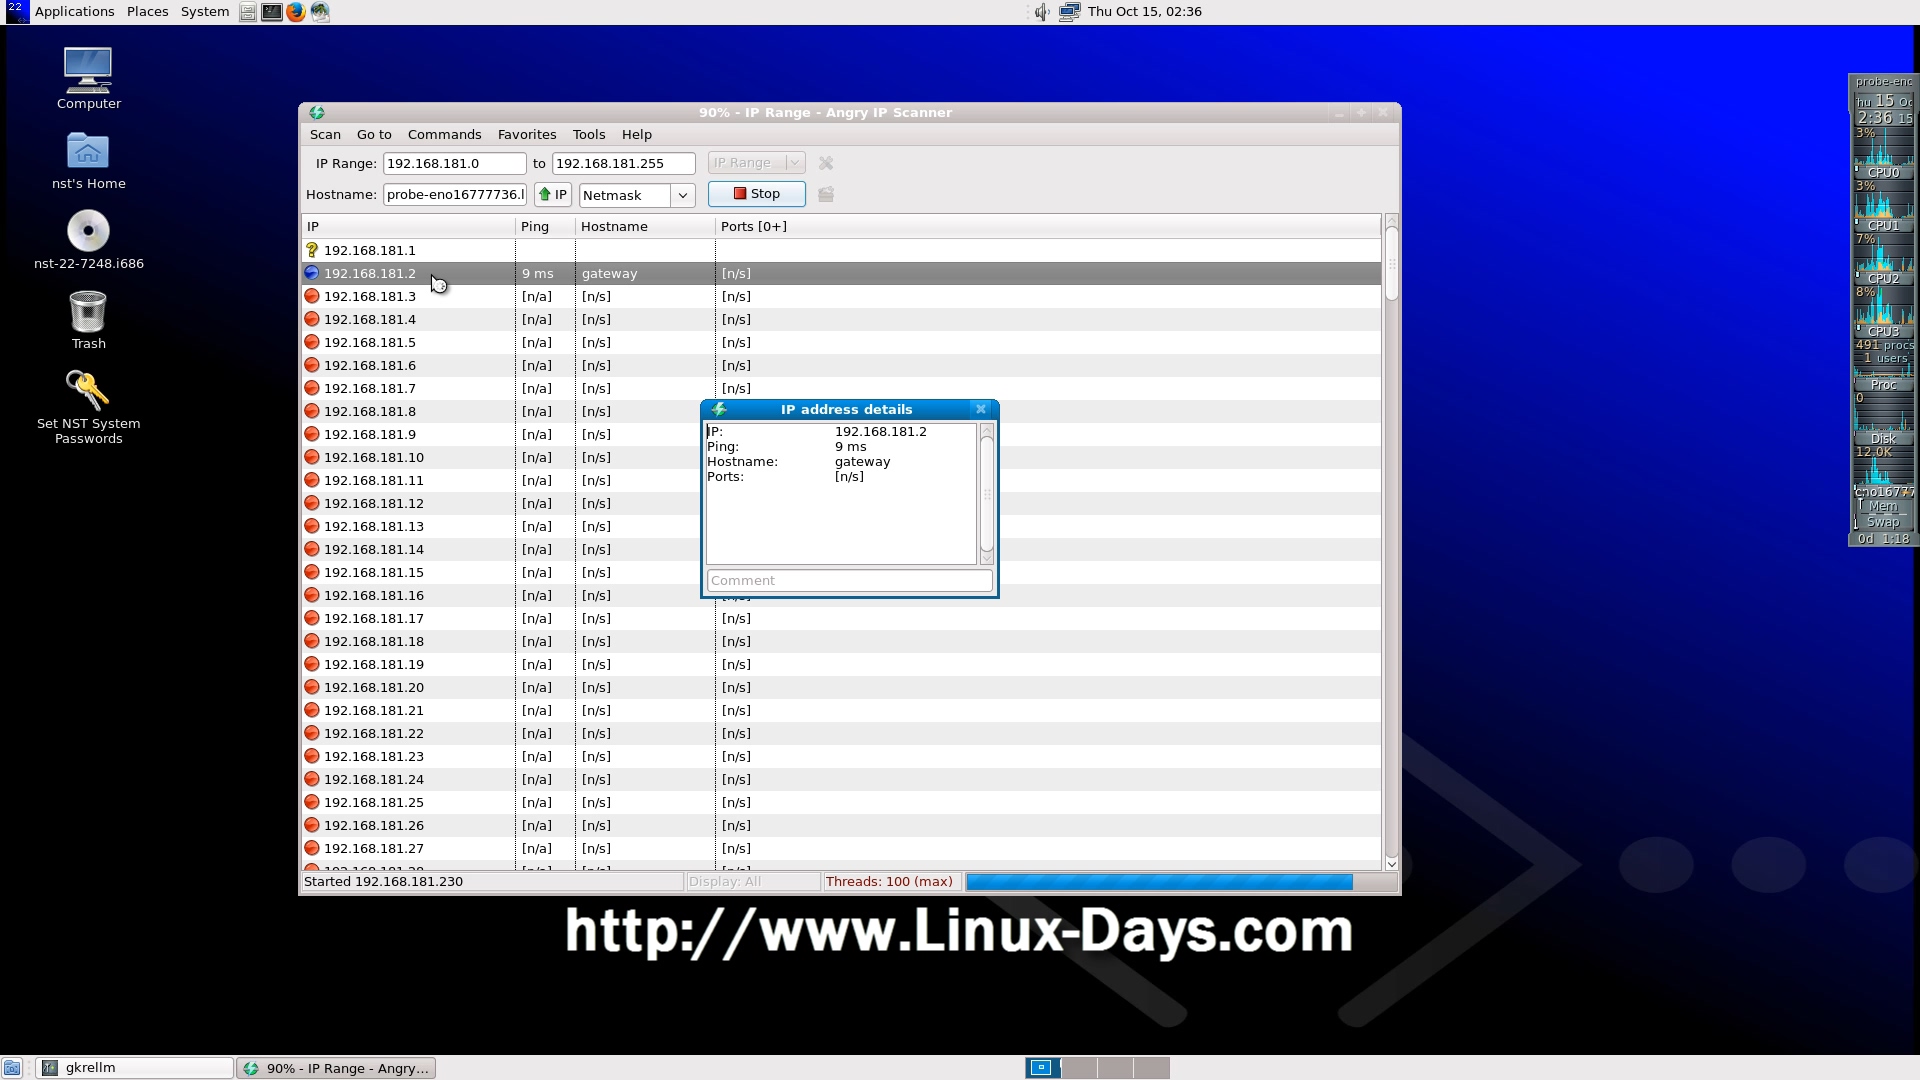
Task: Open Set NST System Passwords icon
Action: 88,407
